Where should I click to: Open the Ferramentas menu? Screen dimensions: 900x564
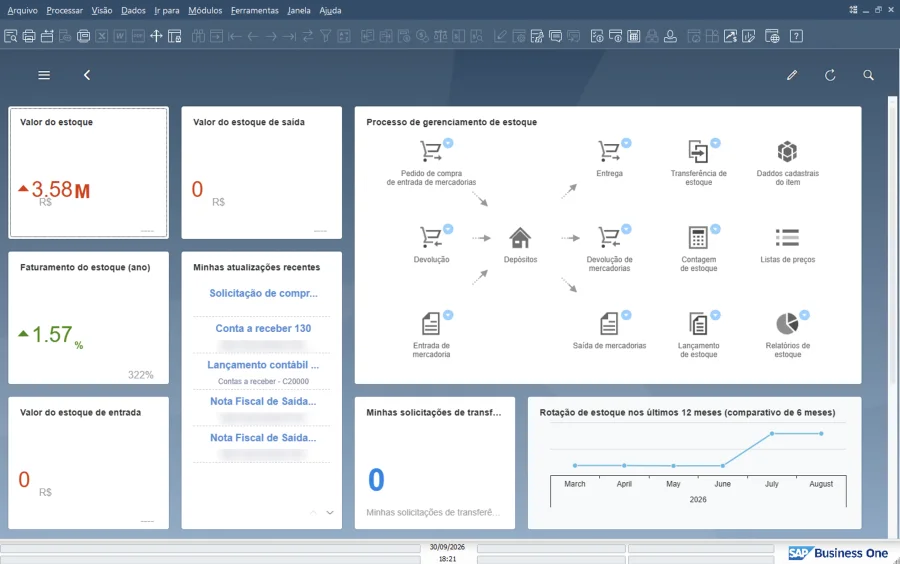point(254,10)
